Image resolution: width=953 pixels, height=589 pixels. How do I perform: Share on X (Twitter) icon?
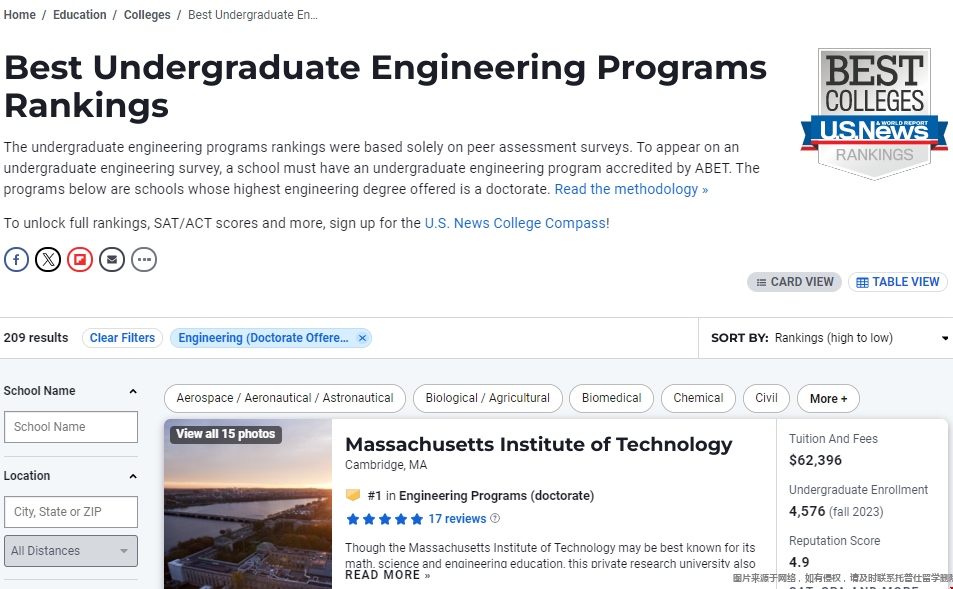coord(48,260)
